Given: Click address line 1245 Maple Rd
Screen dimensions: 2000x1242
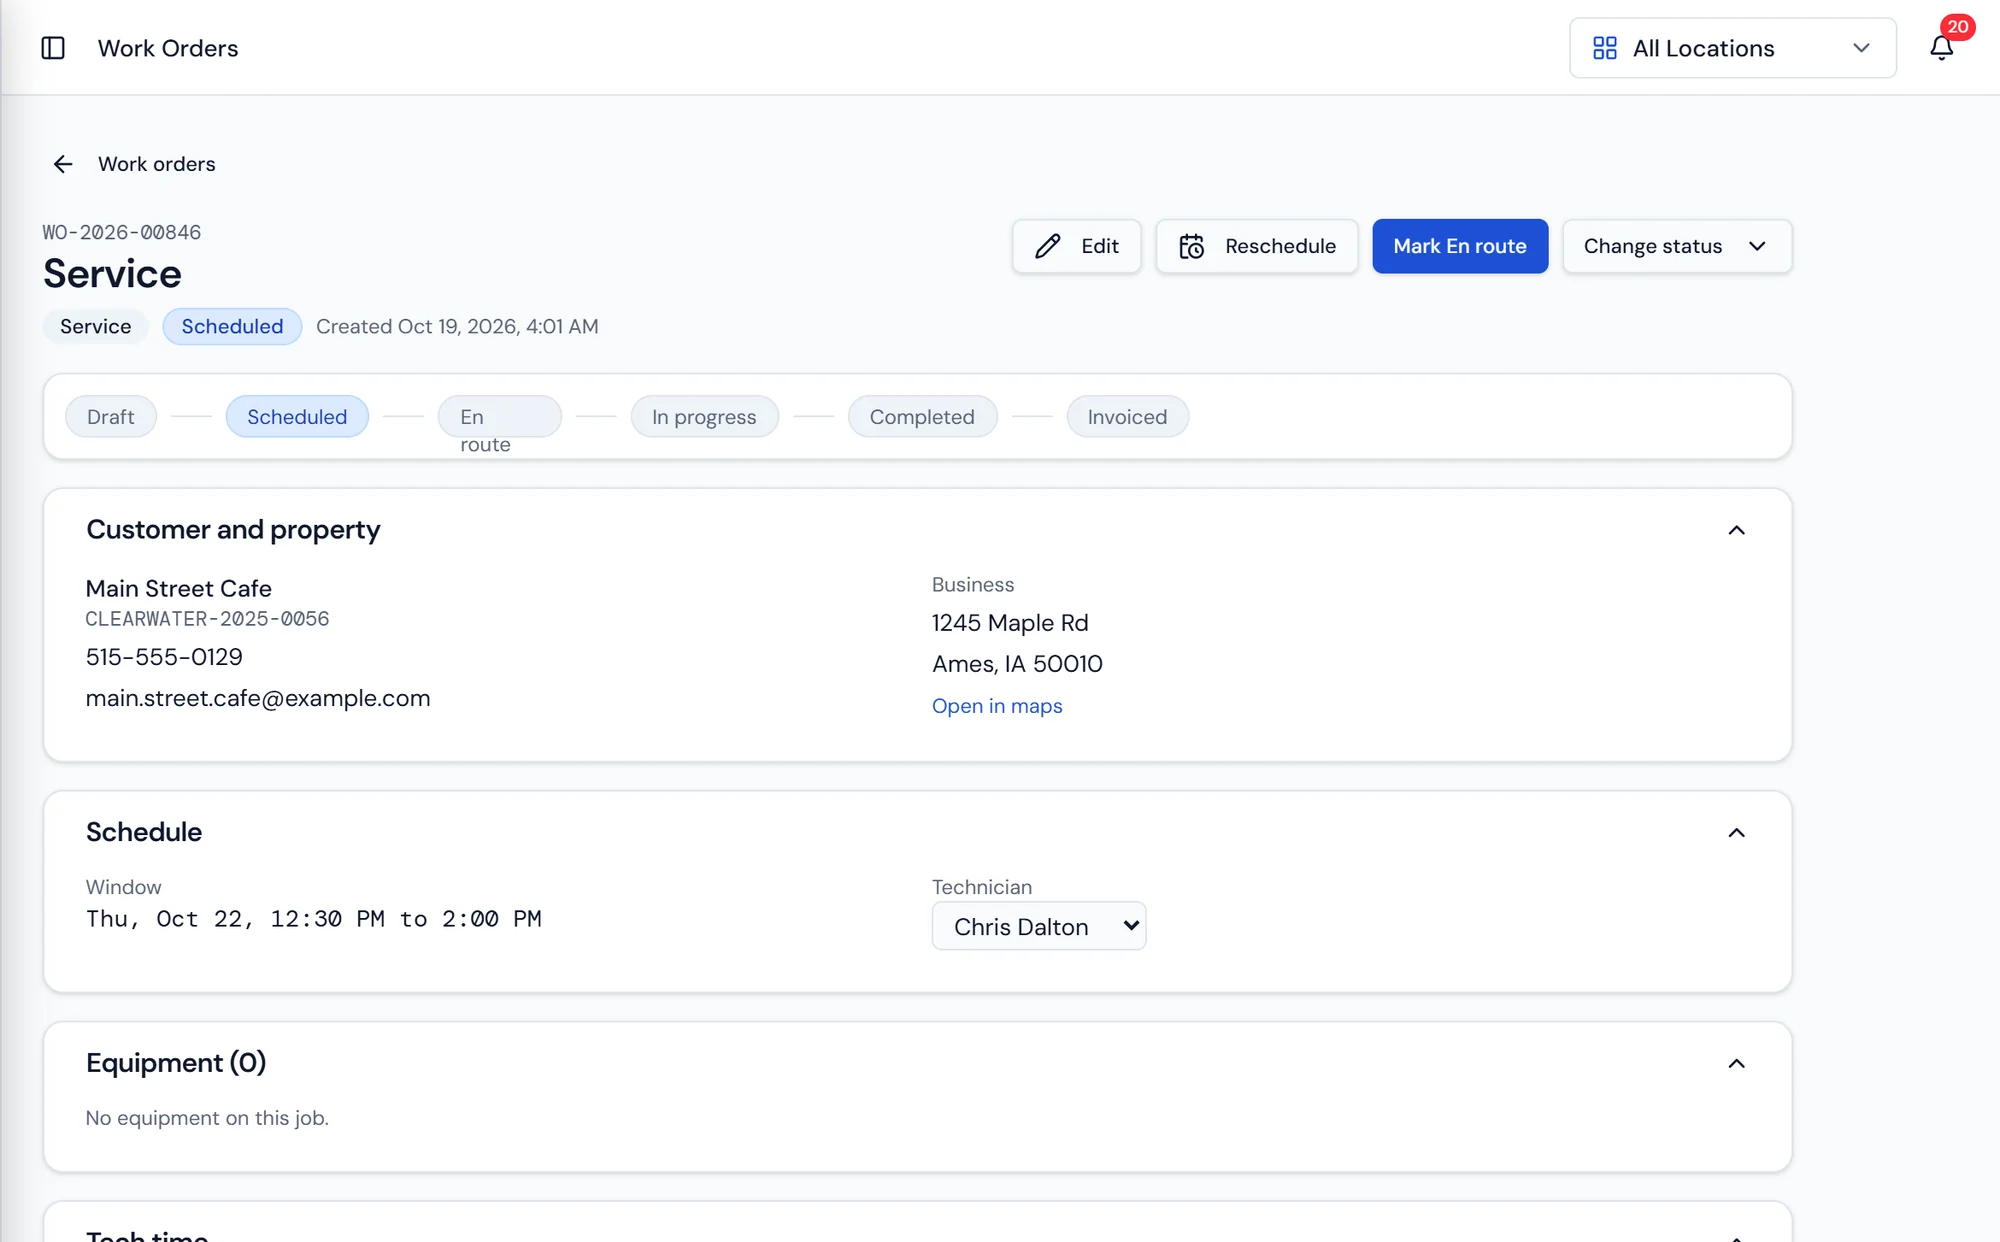Looking at the screenshot, I should (x=1010, y=623).
